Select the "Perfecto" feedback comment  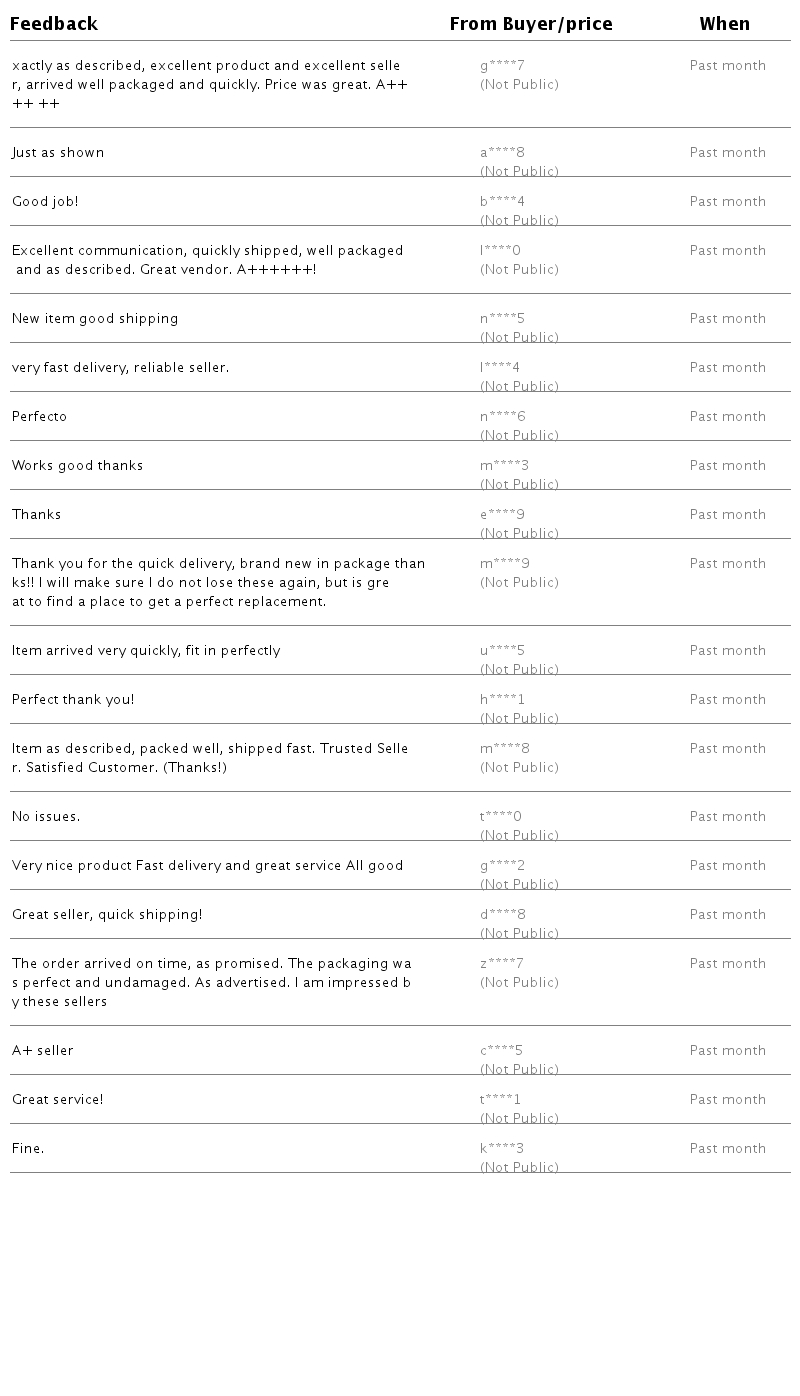tap(40, 417)
